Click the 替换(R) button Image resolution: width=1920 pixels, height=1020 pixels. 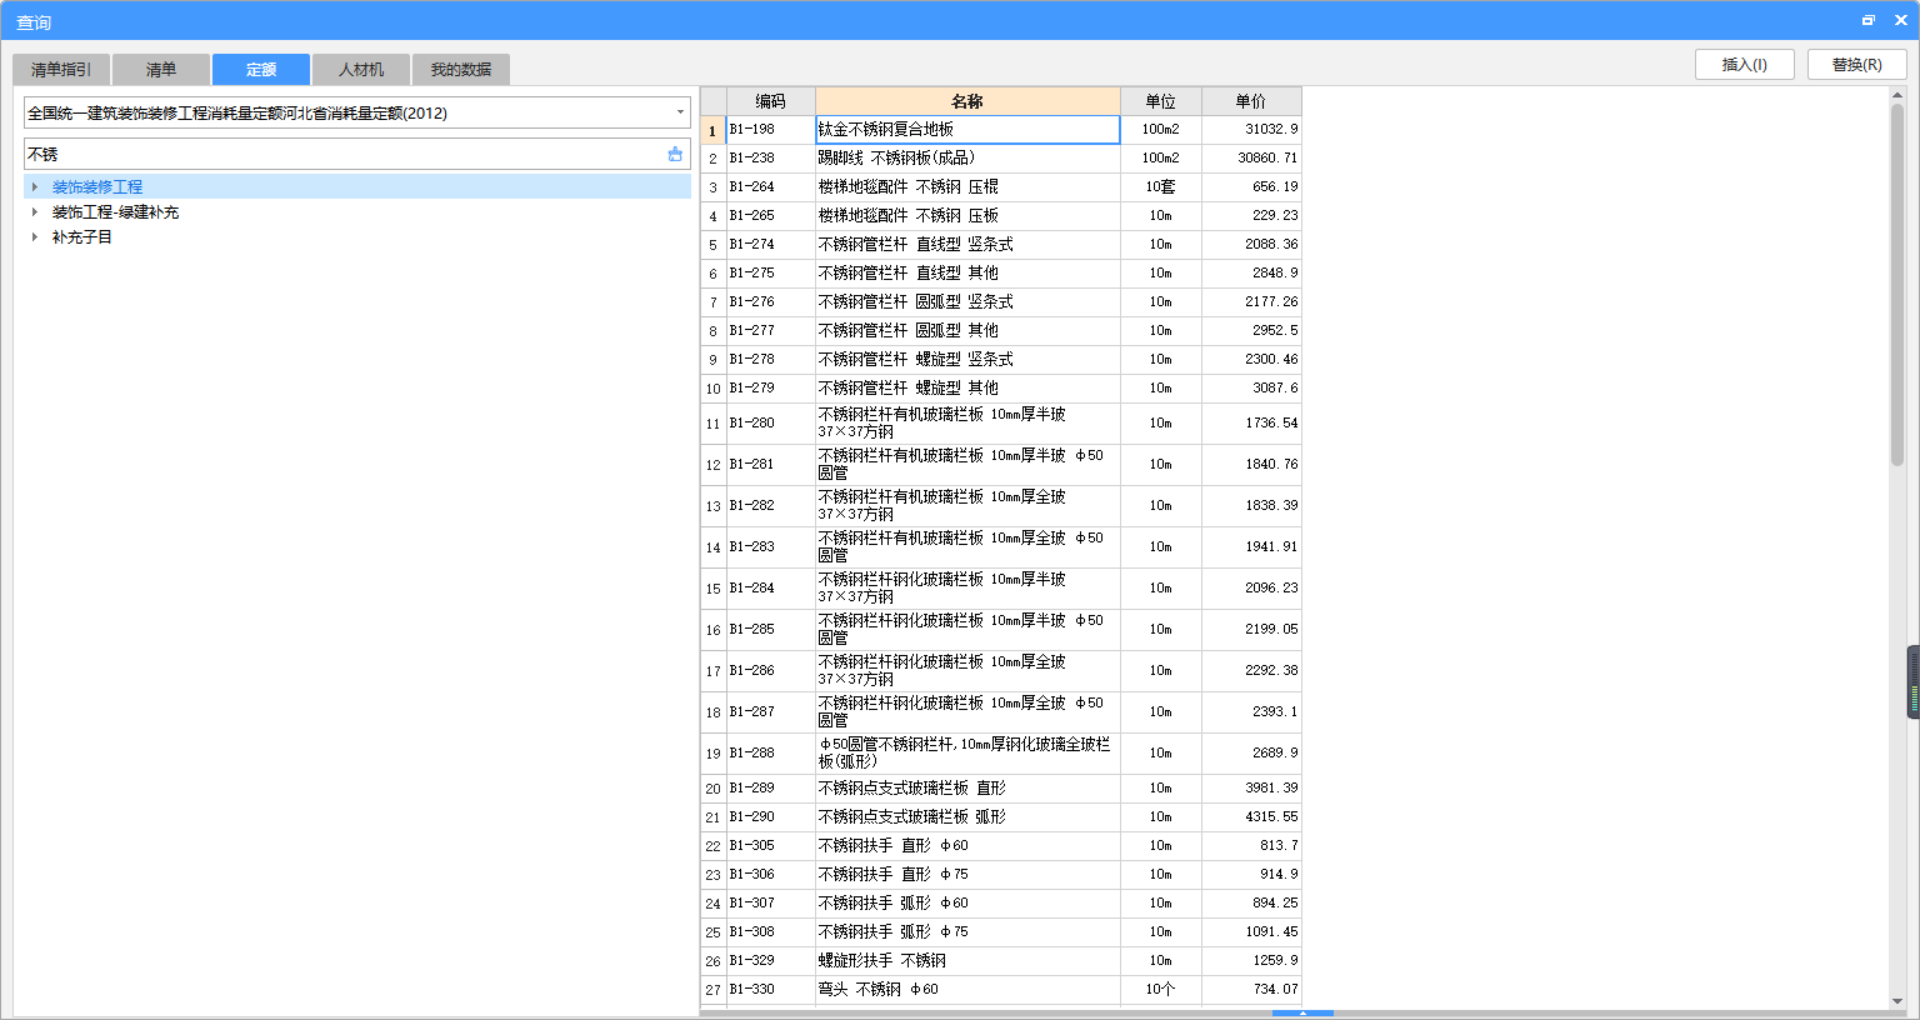click(x=1857, y=65)
